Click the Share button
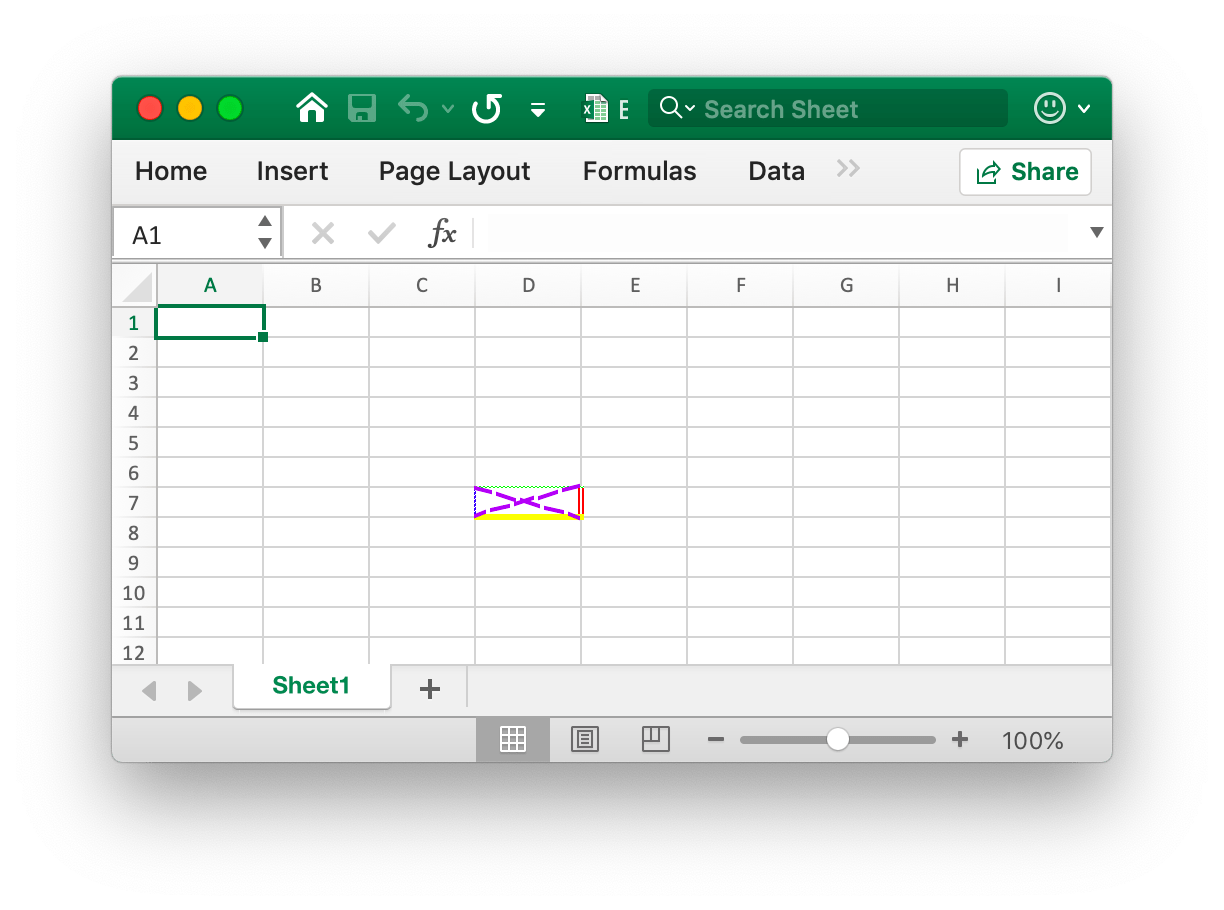The height and width of the screenshot is (910, 1224). click(x=1025, y=172)
